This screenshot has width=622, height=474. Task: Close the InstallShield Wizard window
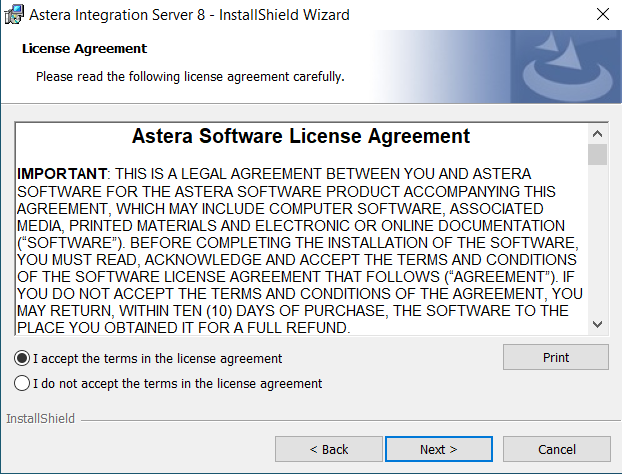click(602, 15)
